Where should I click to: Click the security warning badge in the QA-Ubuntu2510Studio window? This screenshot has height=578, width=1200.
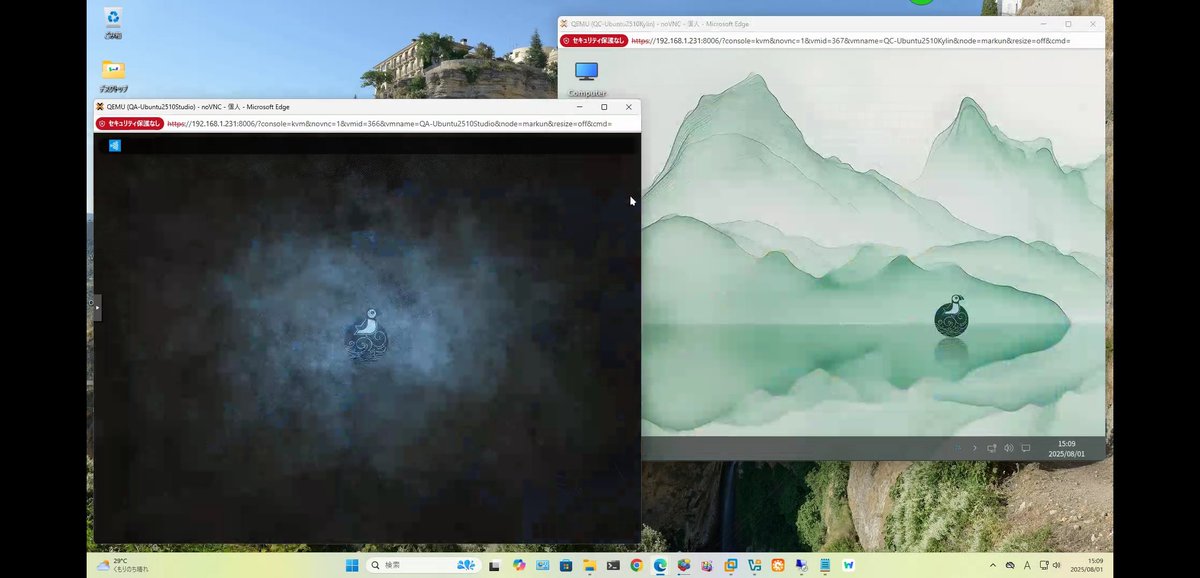pyautogui.click(x=129, y=124)
